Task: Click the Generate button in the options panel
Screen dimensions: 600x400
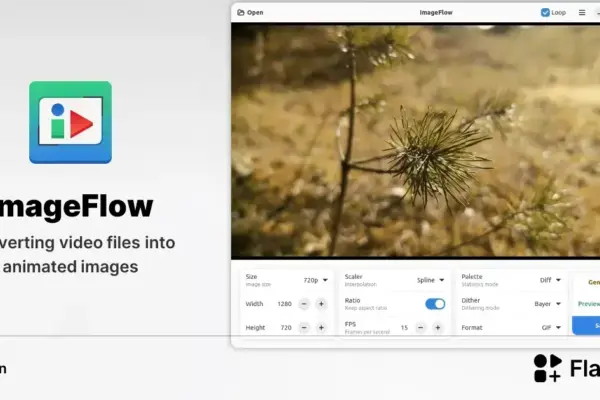Action: pyautogui.click(x=593, y=282)
